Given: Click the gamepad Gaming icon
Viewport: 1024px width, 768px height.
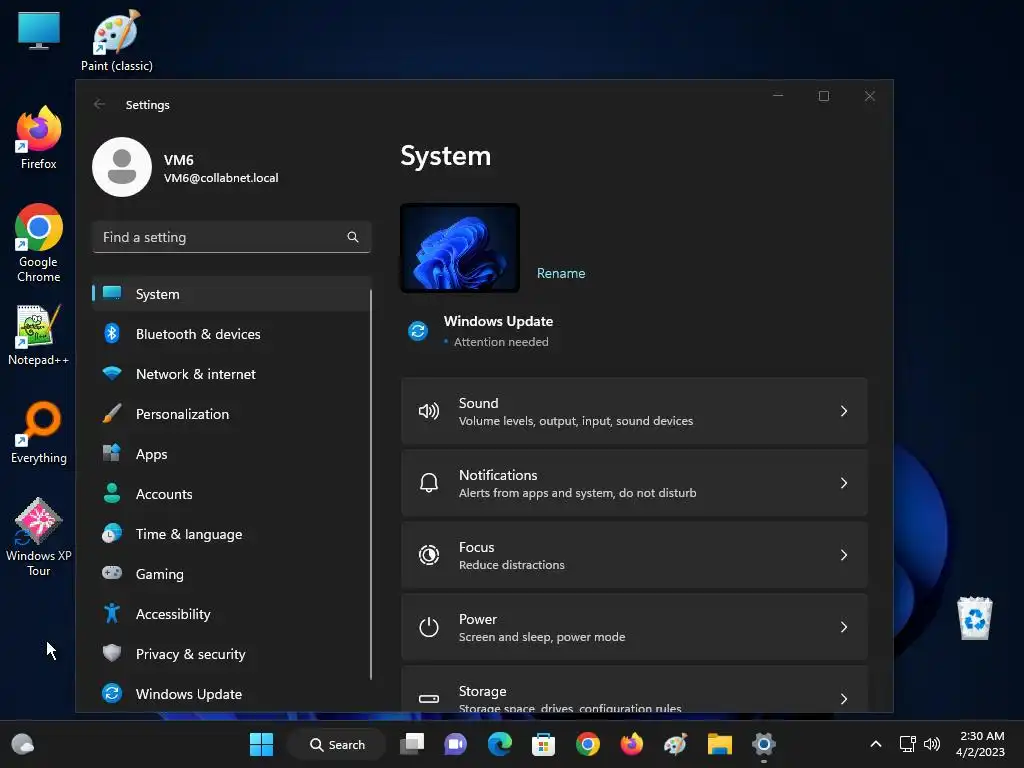Looking at the screenshot, I should 112,573.
